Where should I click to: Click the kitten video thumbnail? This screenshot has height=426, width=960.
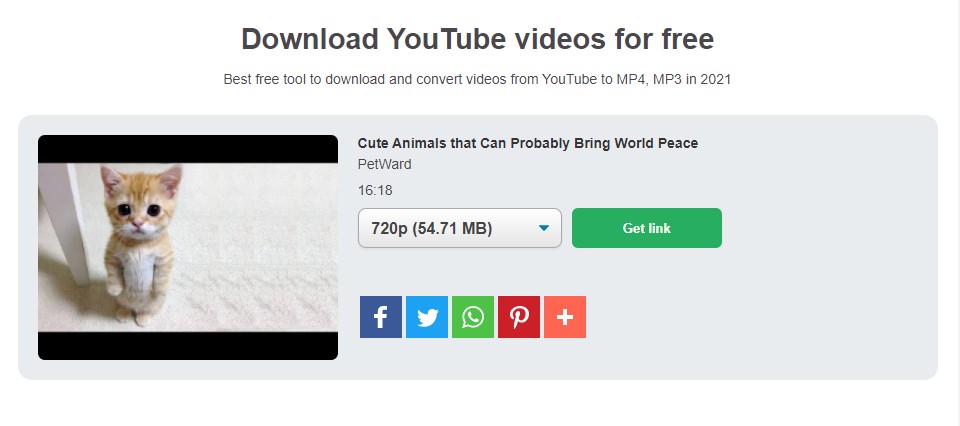point(188,247)
